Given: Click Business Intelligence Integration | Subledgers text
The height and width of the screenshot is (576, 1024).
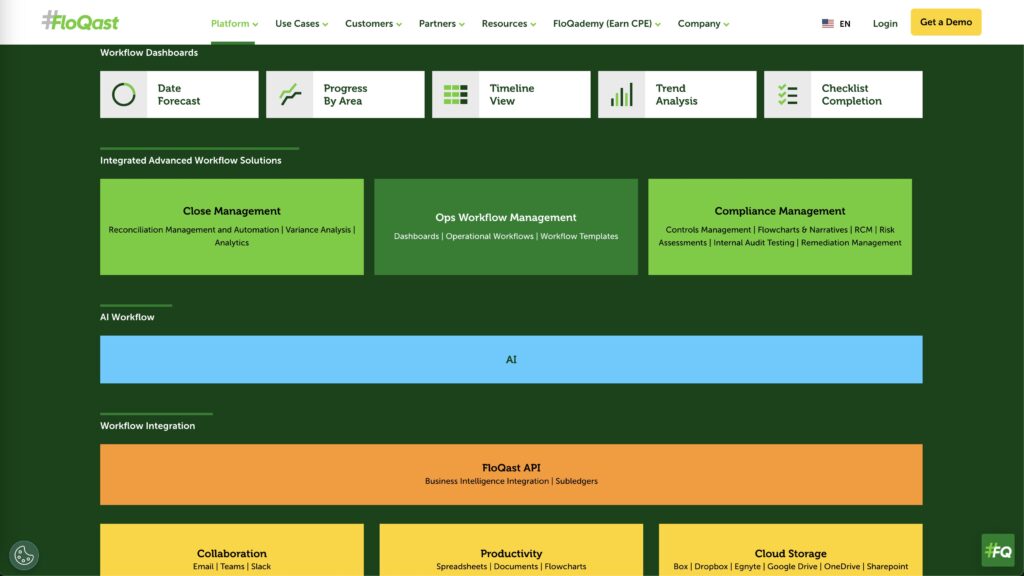Looking at the screenshot, I should point(511,481).
